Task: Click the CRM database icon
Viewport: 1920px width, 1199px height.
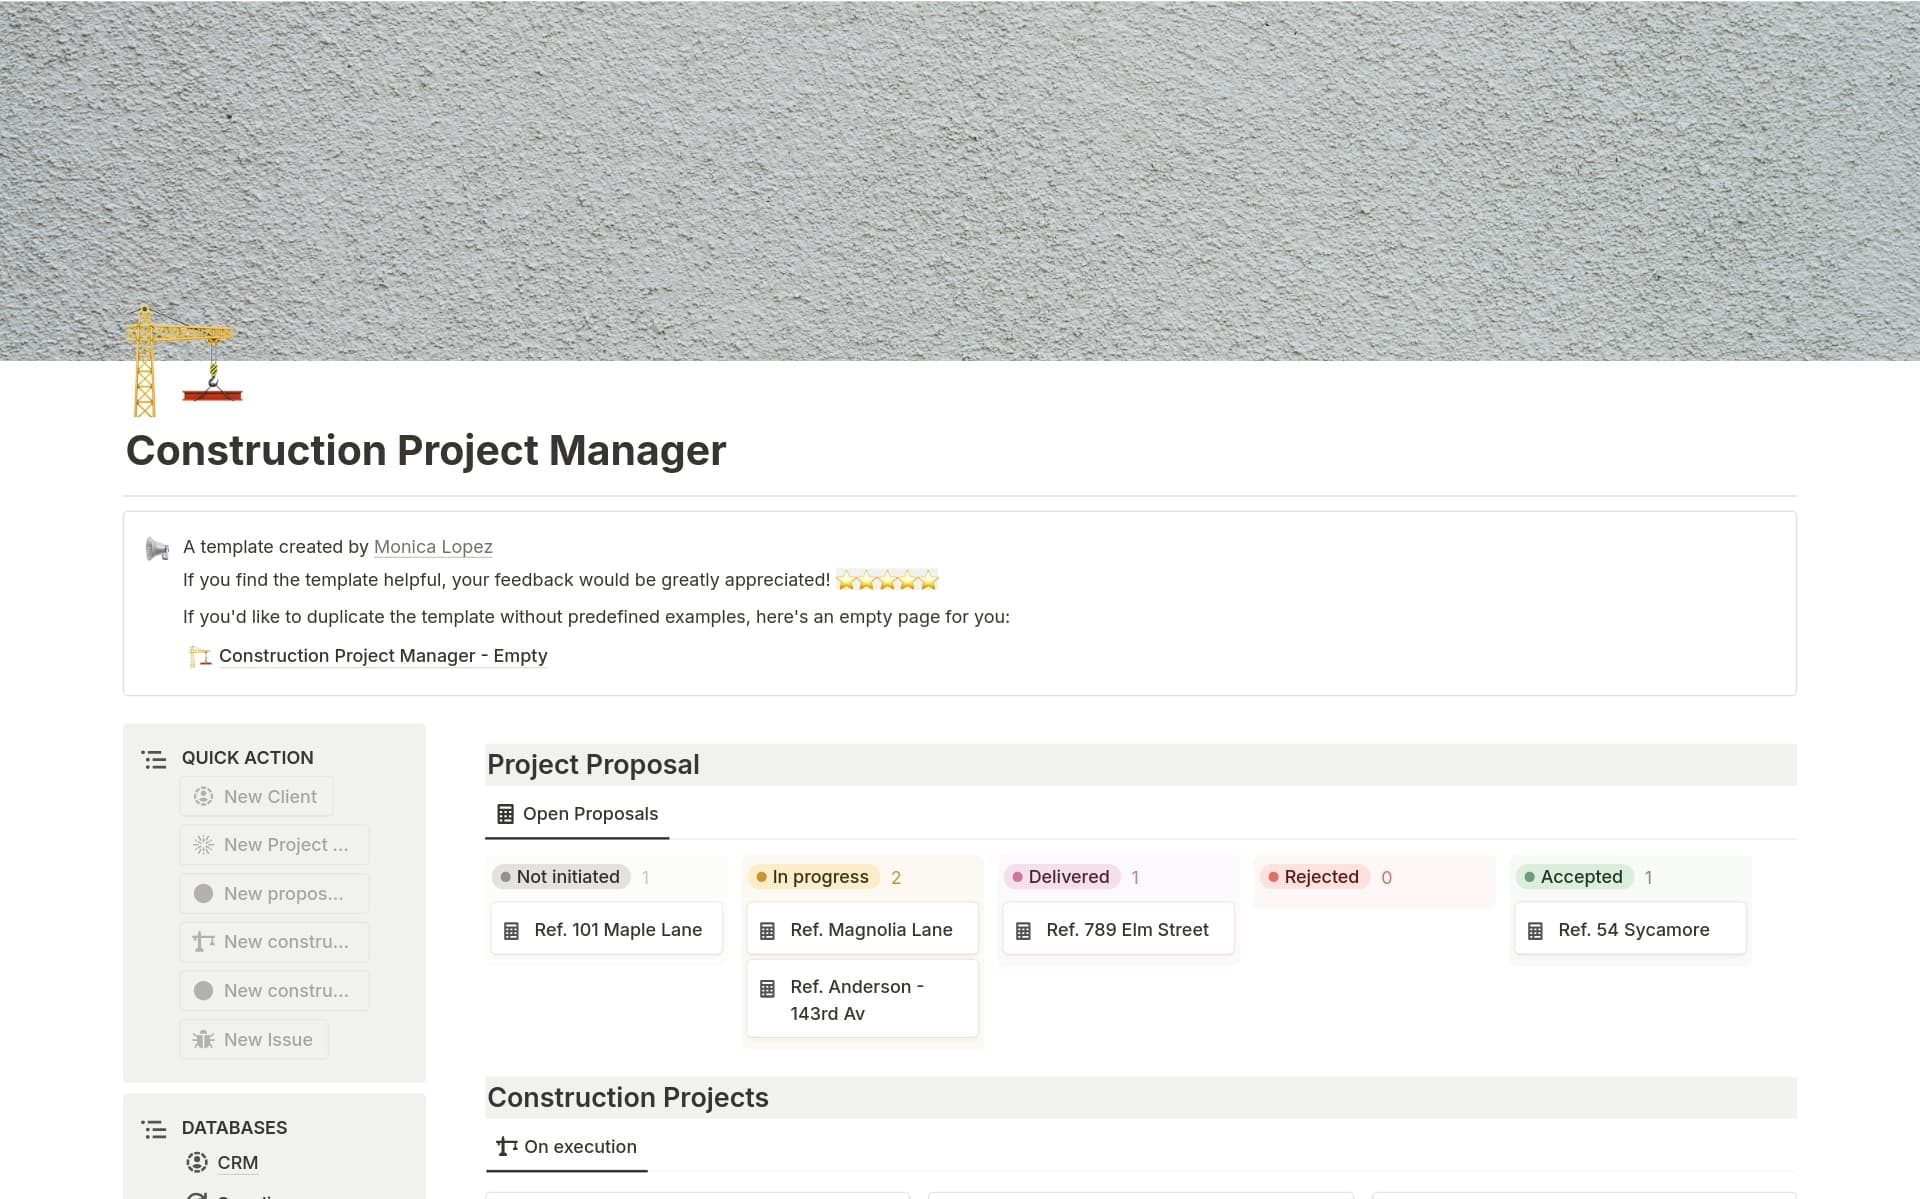Action: [197, 1163]
